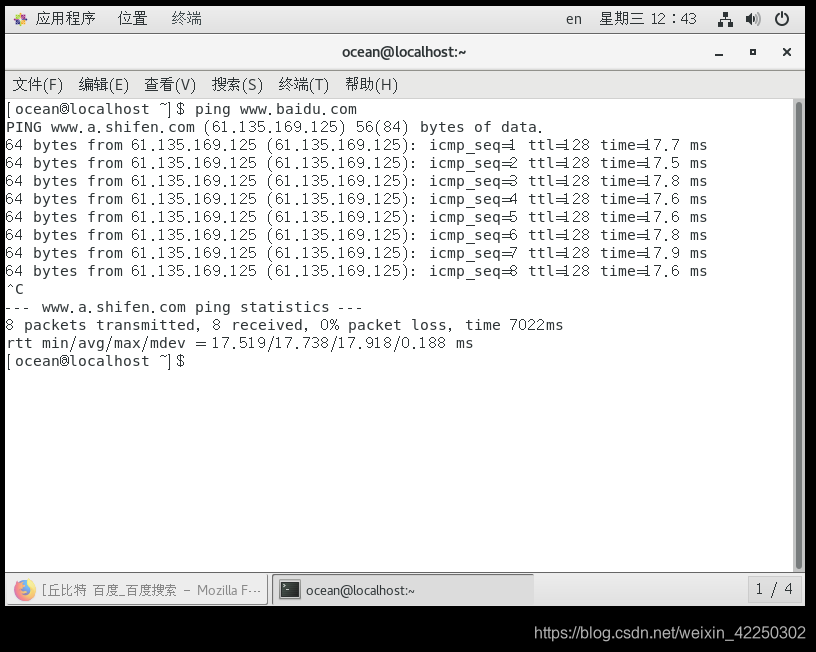This screenshot has width=816, height=652.
Task: Close the ocean@localhost terminal window
Action: [787, 52]
